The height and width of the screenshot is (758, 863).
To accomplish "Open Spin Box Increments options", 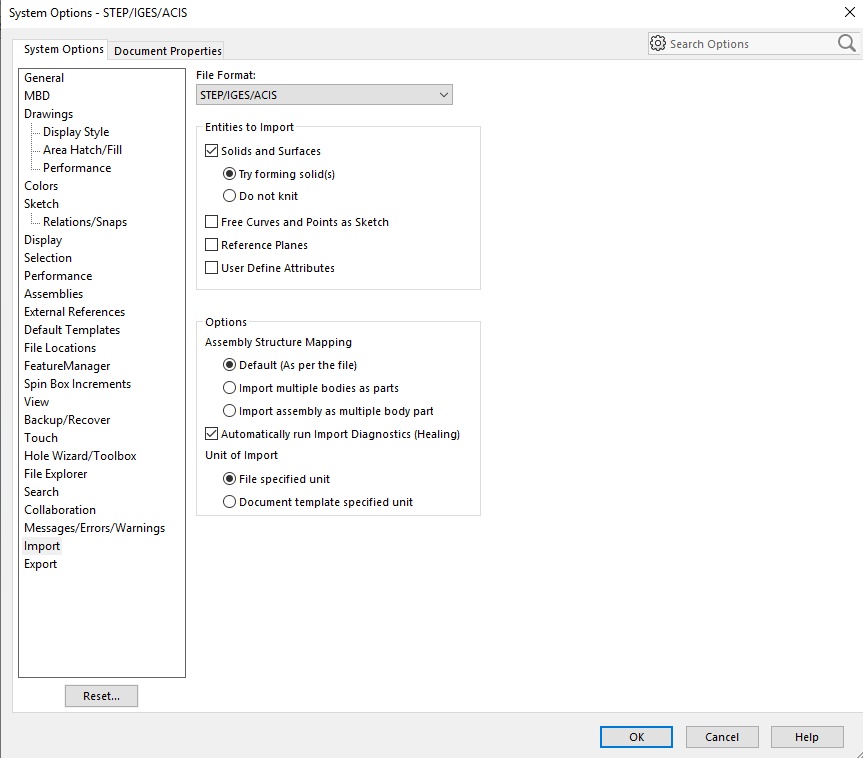I will (x=78, y=384).
